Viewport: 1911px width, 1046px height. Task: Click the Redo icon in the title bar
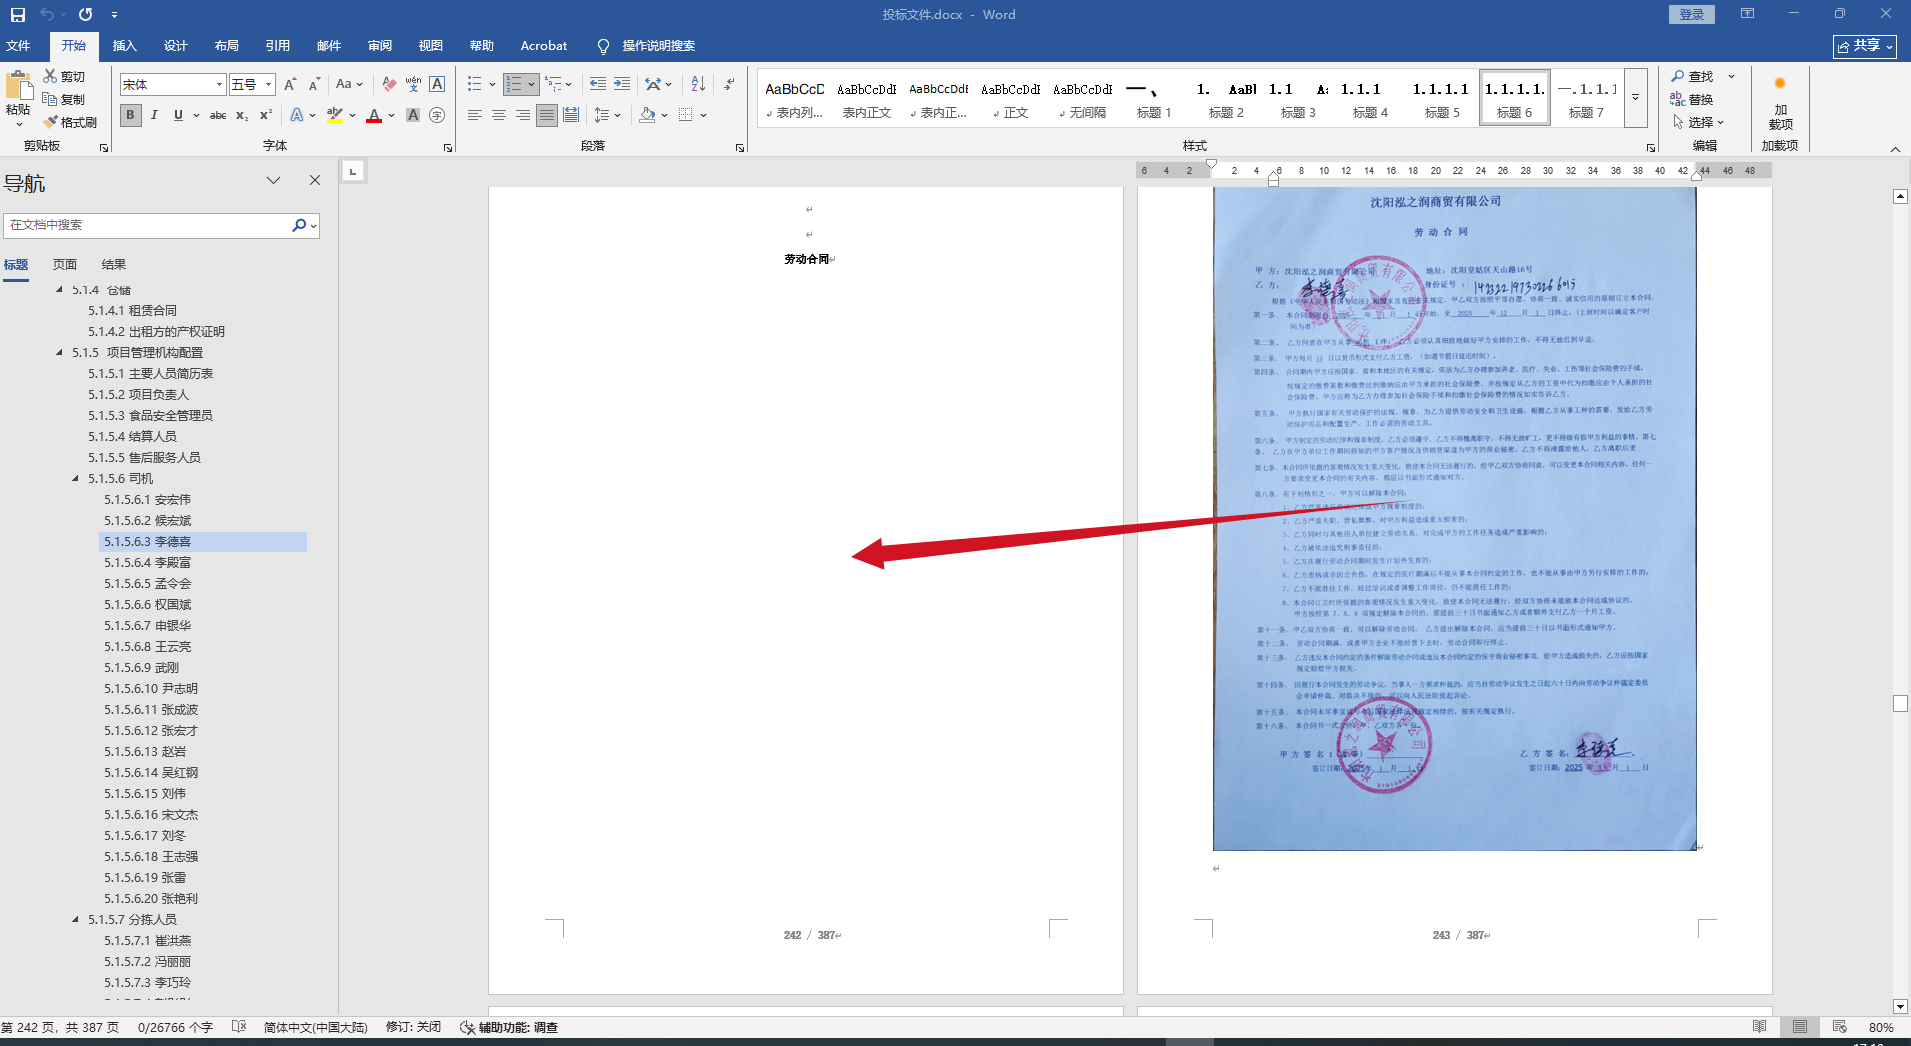pos(86,15)
